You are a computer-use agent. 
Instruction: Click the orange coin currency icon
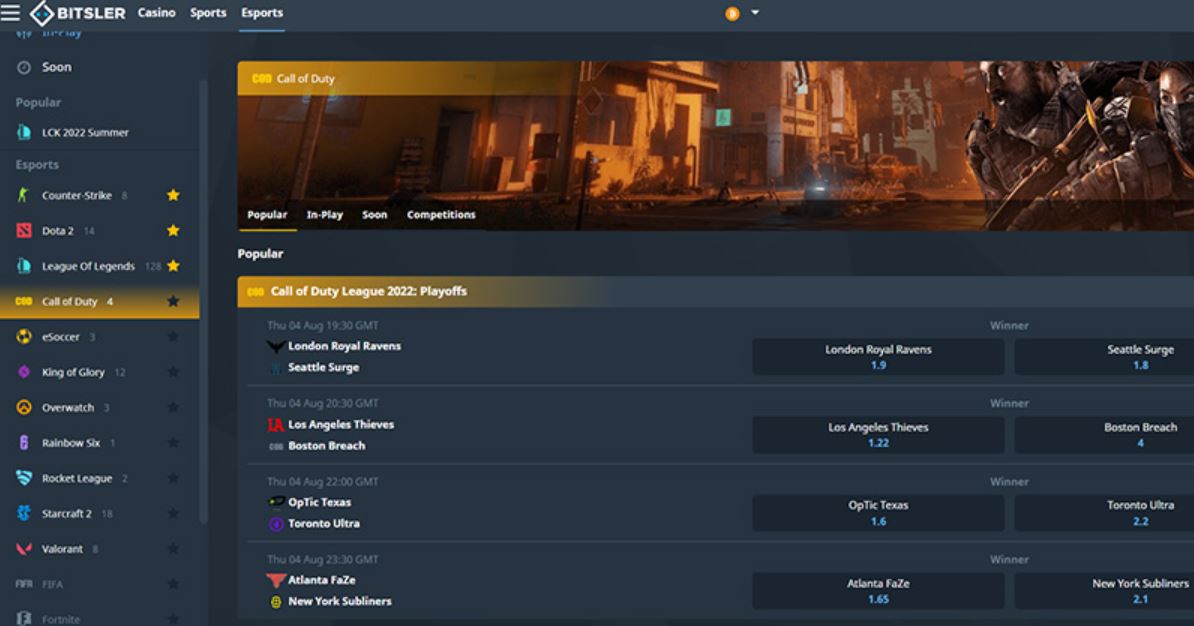tap(732, 13)
